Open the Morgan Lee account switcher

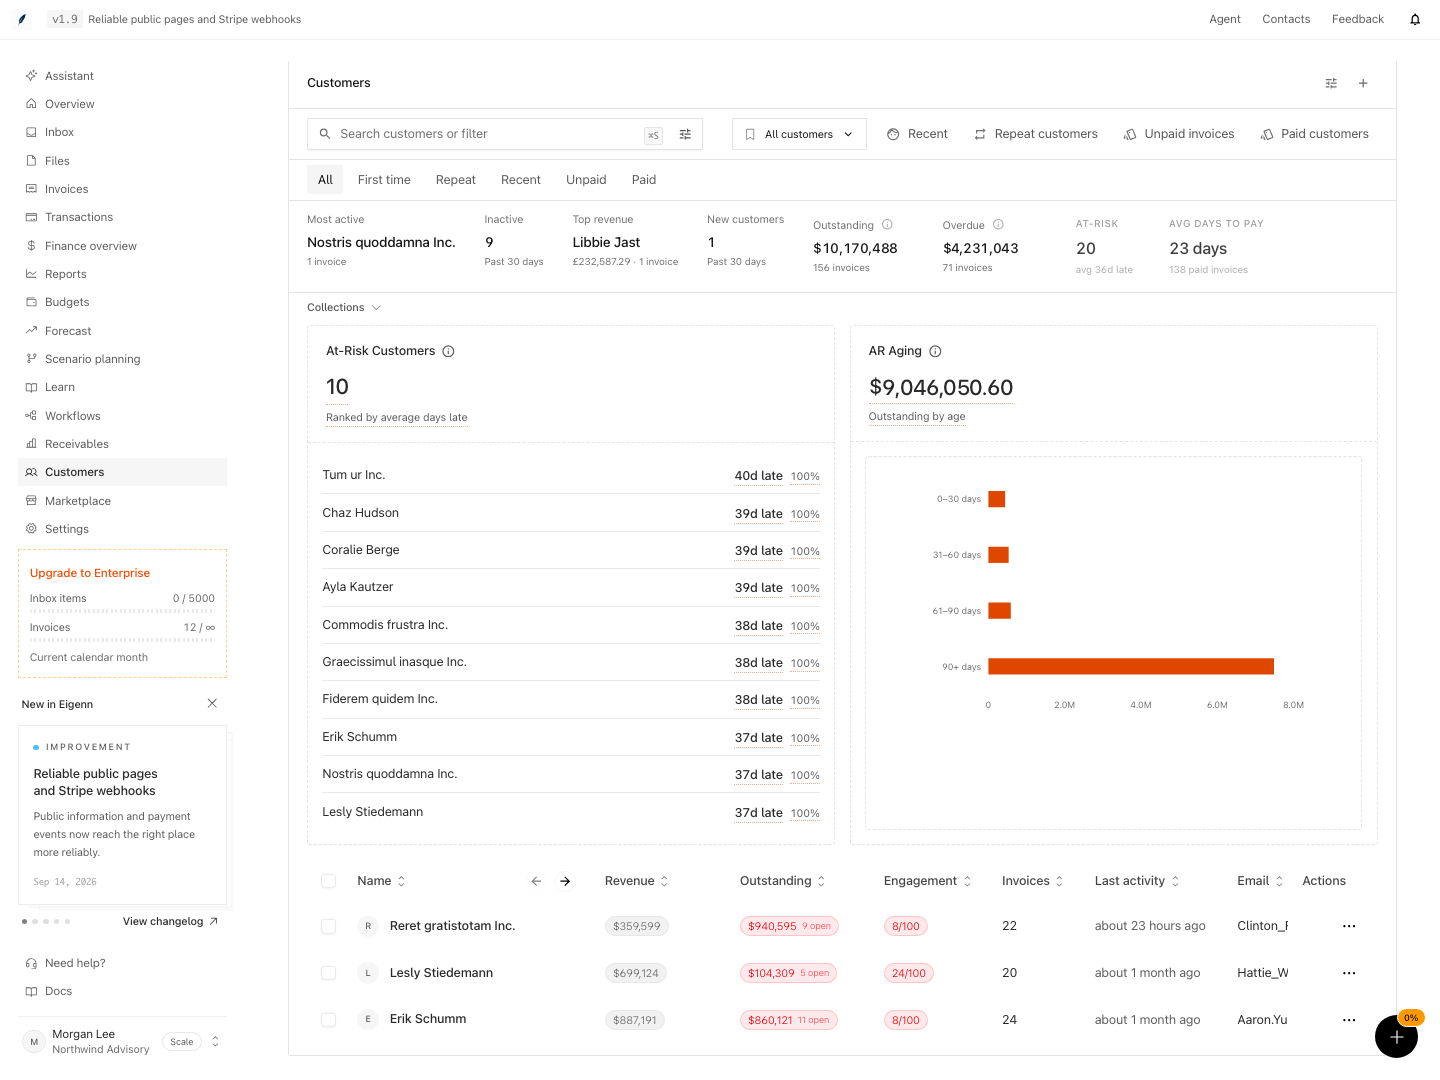[x=122, y=1041]
